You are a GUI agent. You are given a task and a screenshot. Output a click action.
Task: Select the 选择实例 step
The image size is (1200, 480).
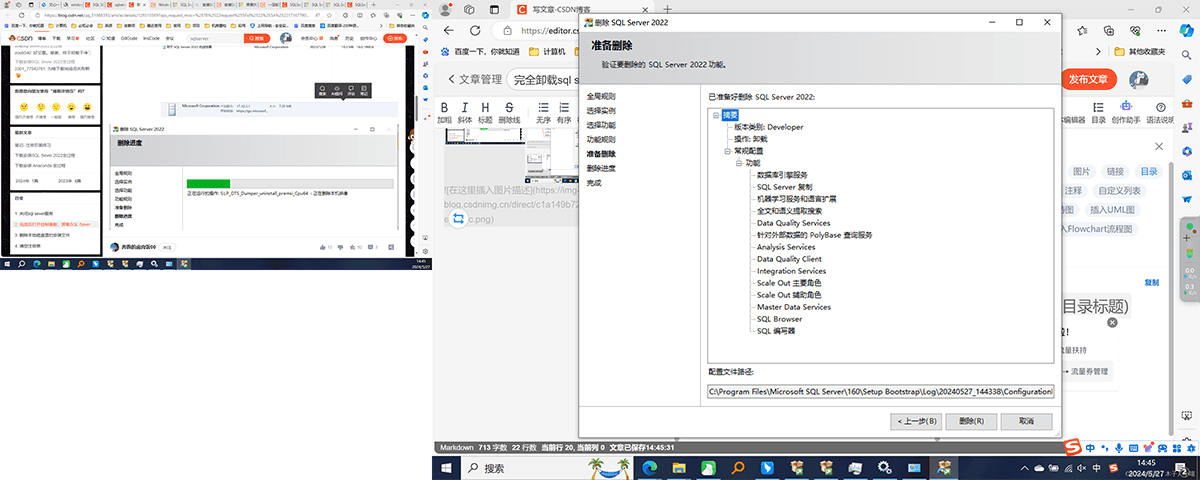[601, 111]
